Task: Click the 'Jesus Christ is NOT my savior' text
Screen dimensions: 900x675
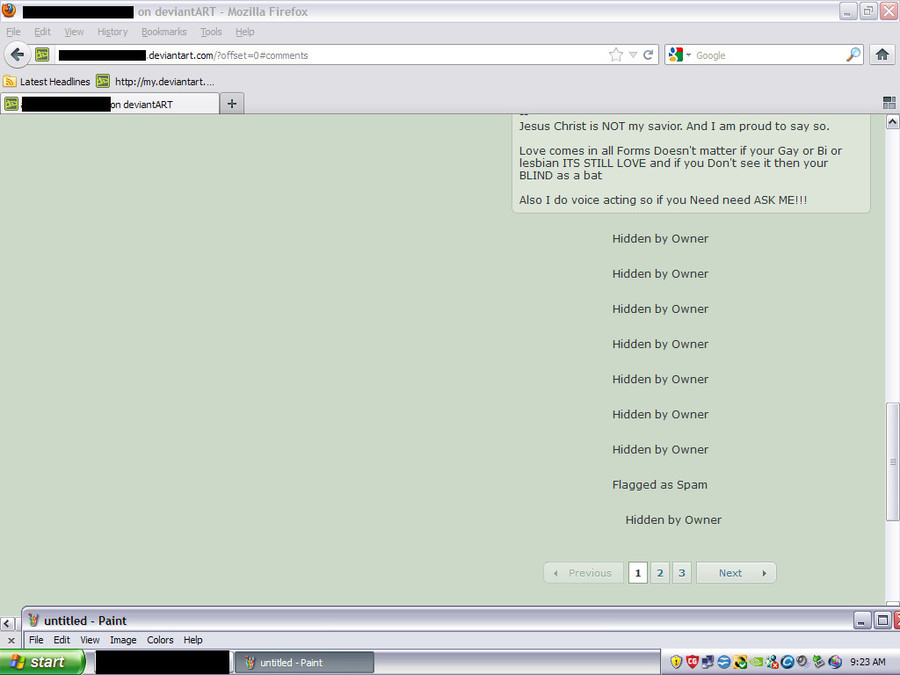Action: click(x=674, y=126)
